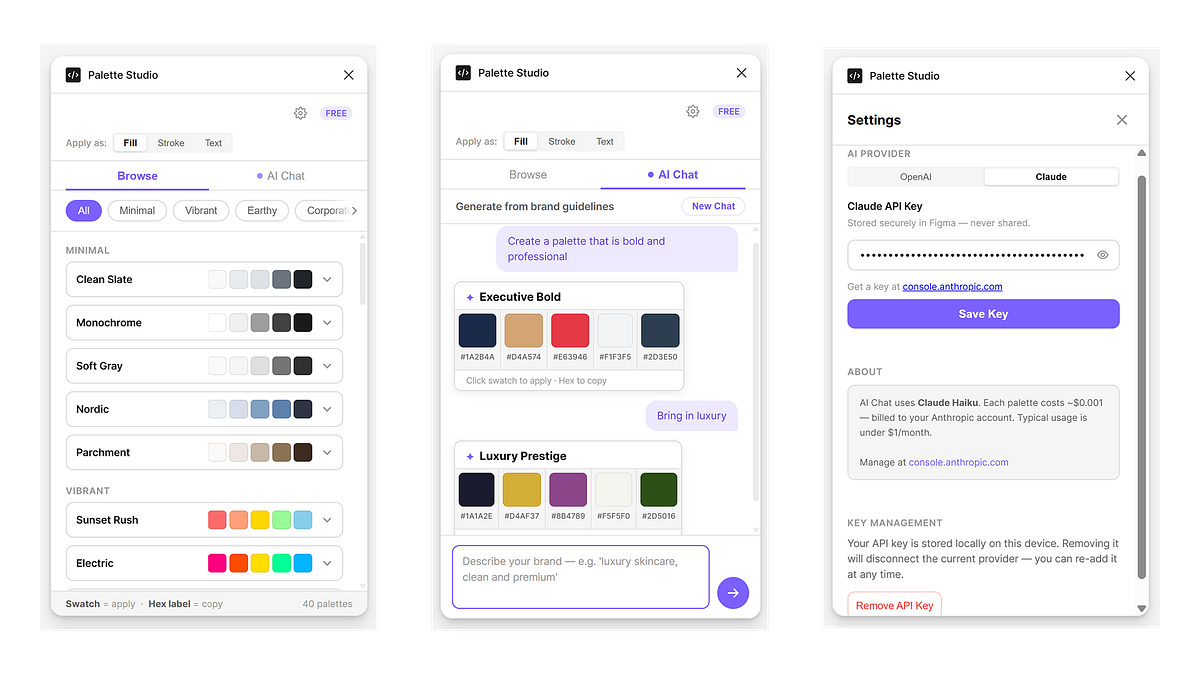Expand the Parchment palette

click(x=327, y=452)
